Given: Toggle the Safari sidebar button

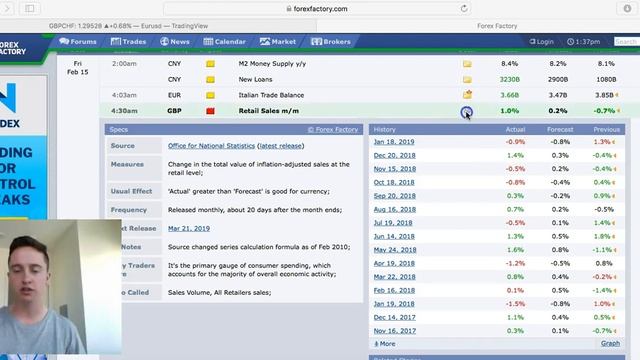Looking at the screenshot, I should pyautogui.click(x=30, y=9).
